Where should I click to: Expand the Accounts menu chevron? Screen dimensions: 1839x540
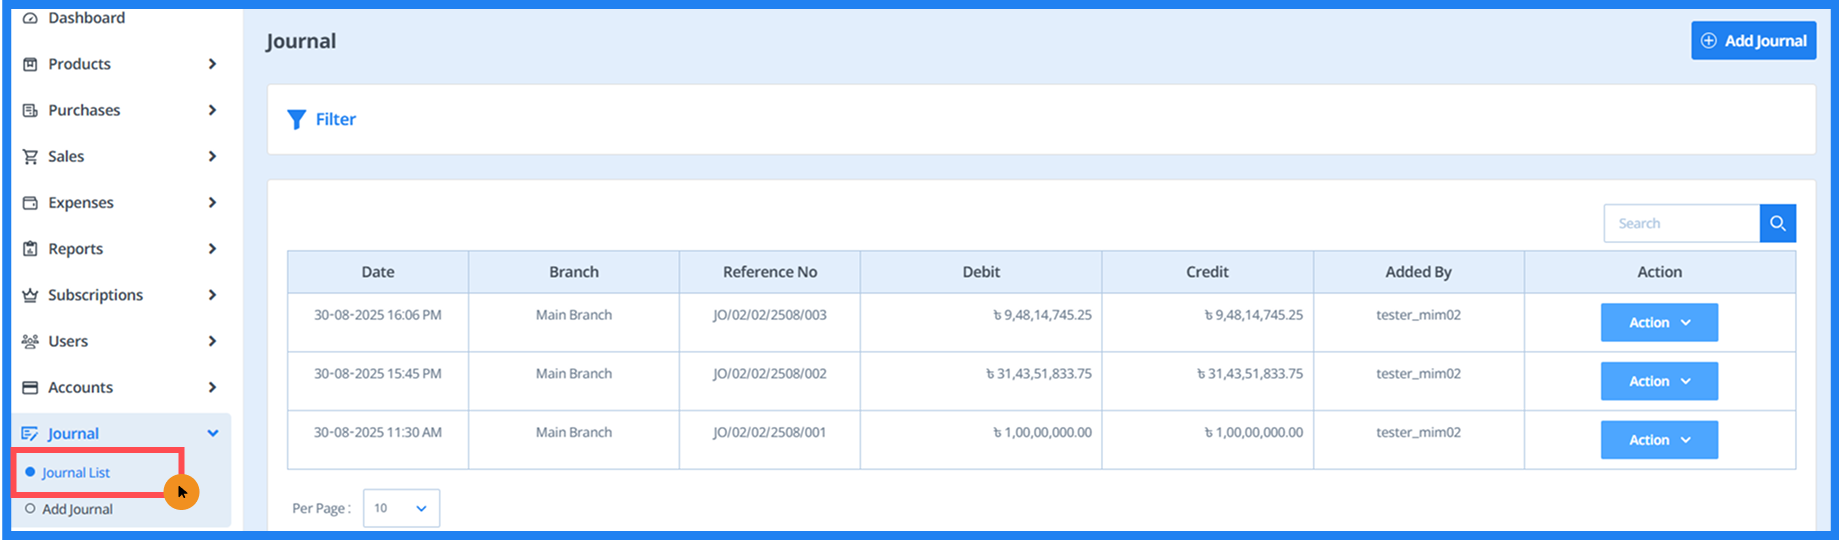pos(212,387)
